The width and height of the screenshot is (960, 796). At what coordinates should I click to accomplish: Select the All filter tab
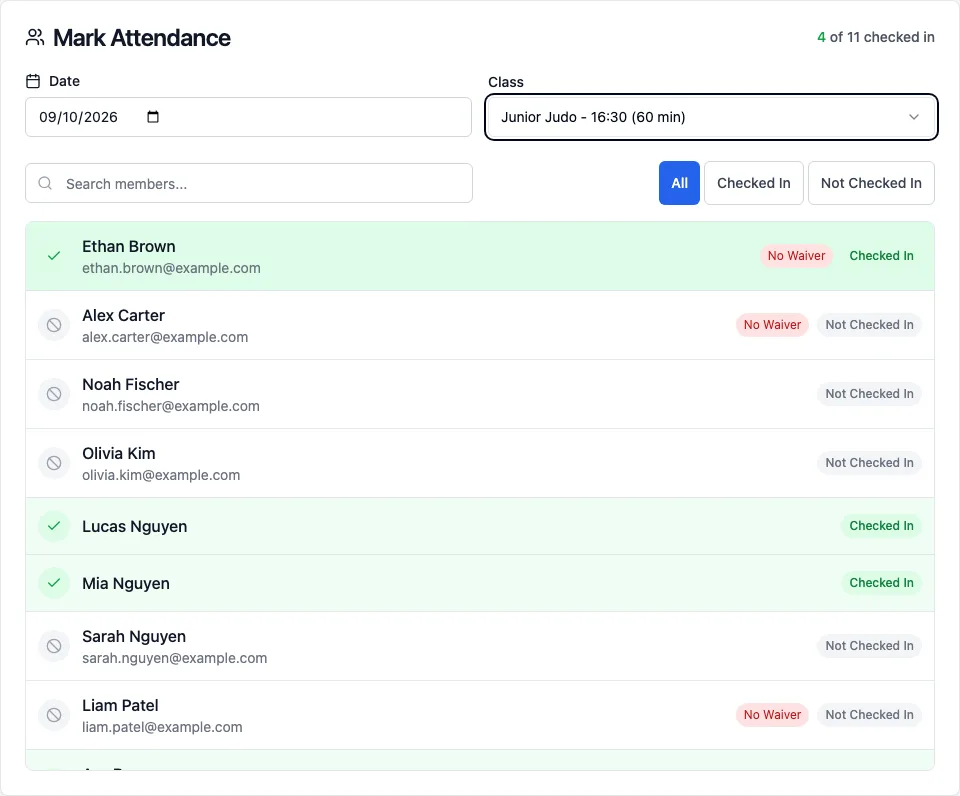coord(679,183)
